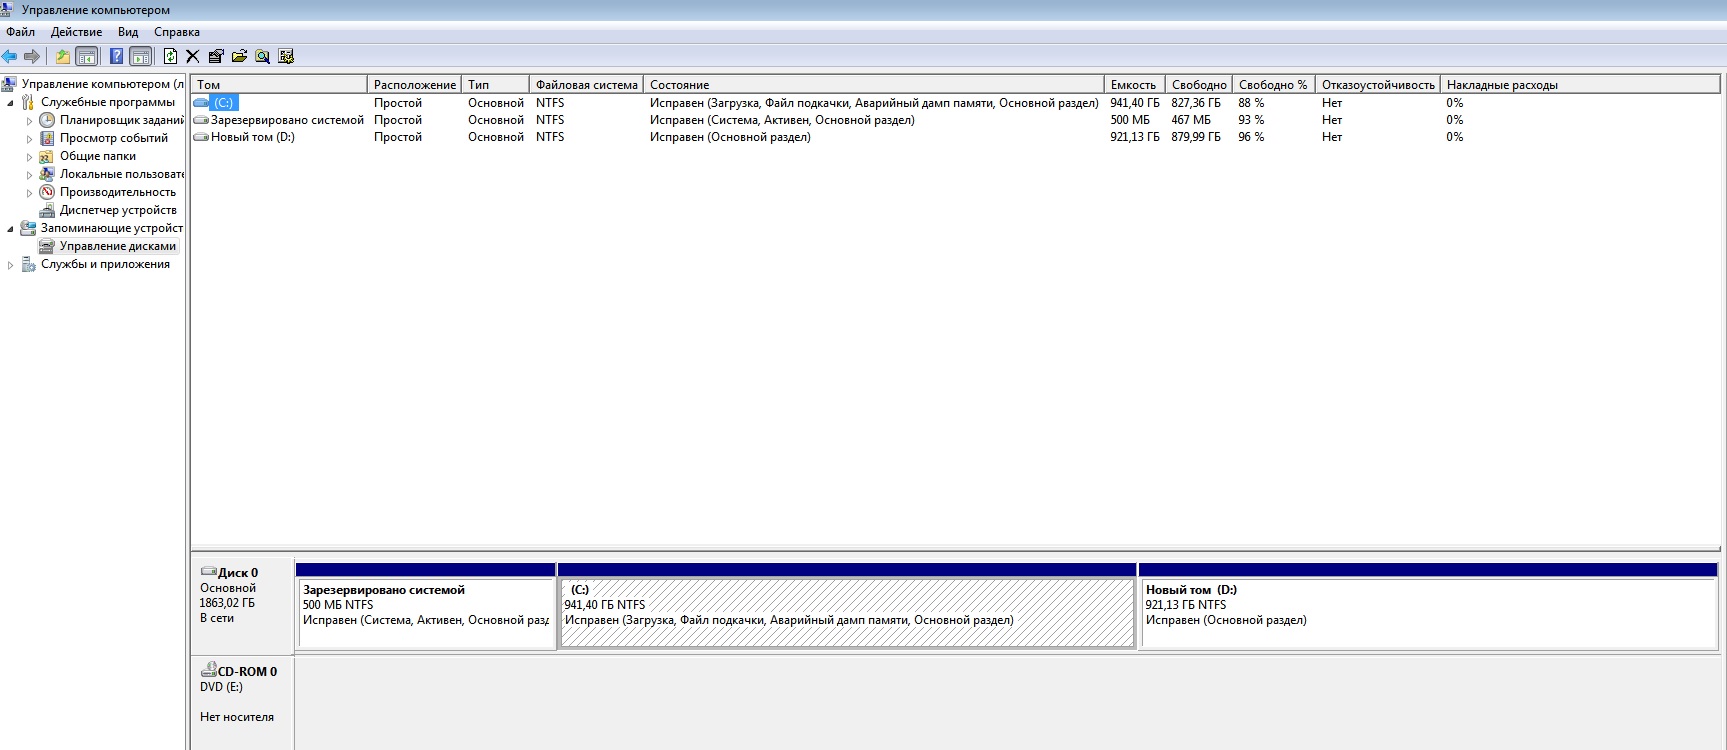This screenshot has width=1727, height=750.
Task: Click the Properties toolbar icon
Action: coord(216,57)
